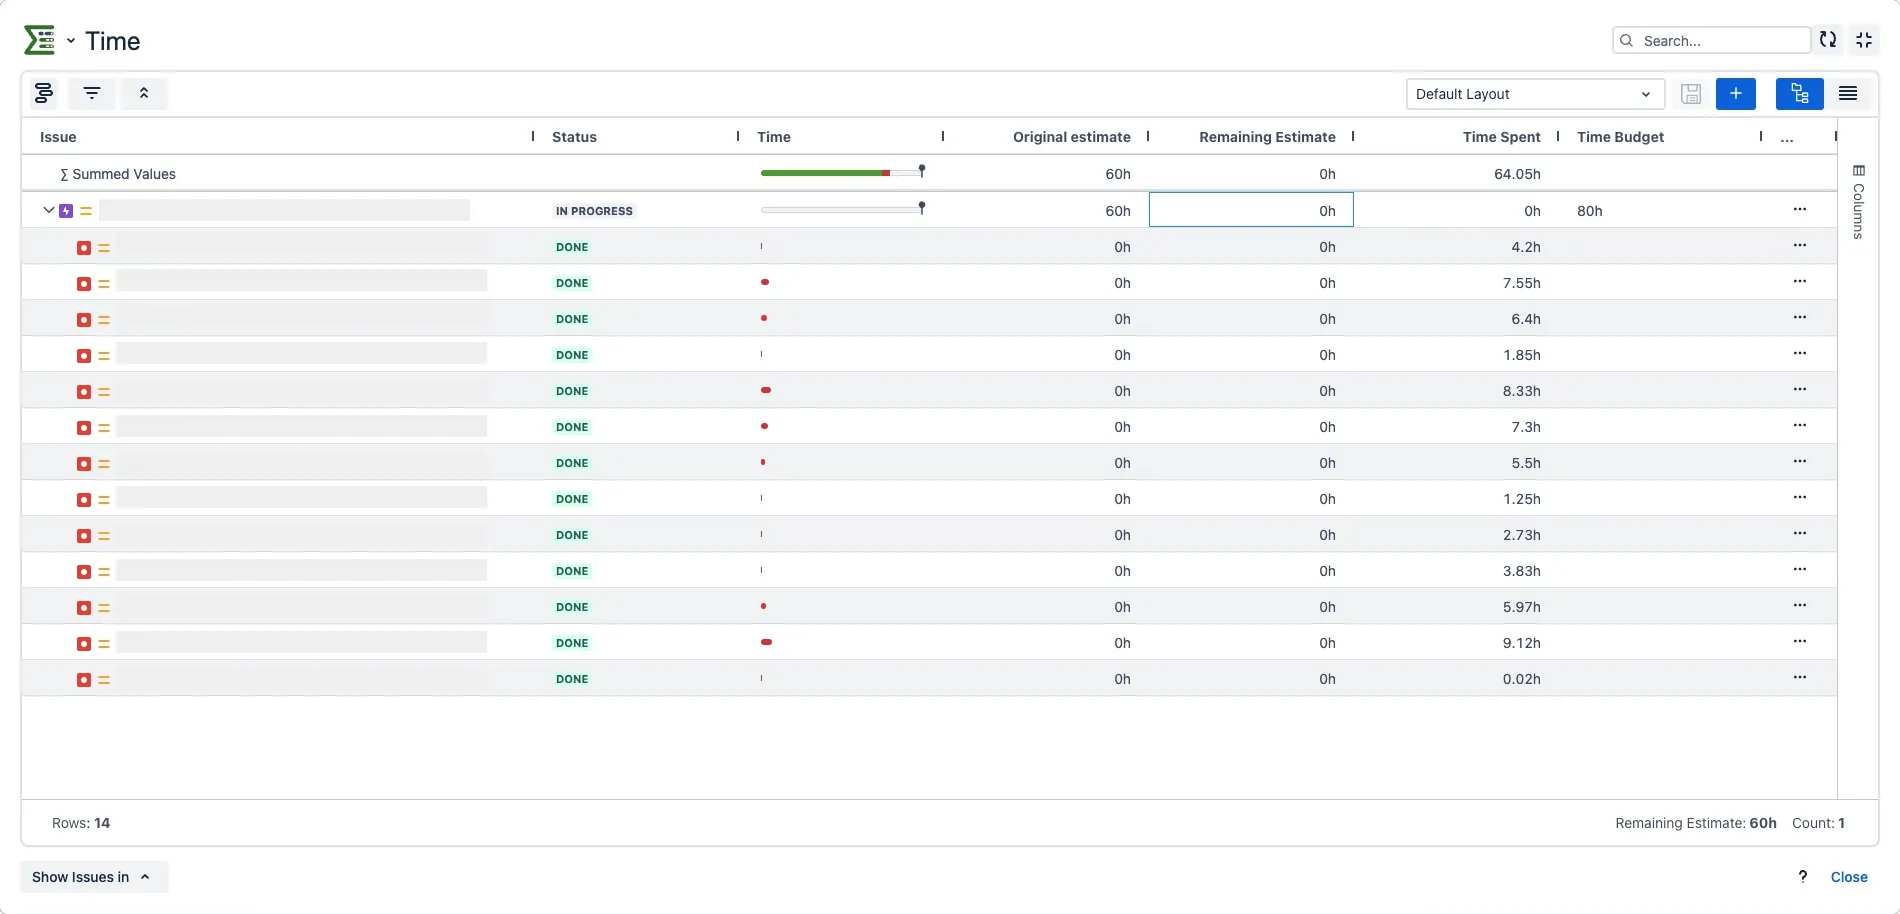Add a new layout using the blue plus icon
Screen dimensions: 1900x914
coord(1735,93)
